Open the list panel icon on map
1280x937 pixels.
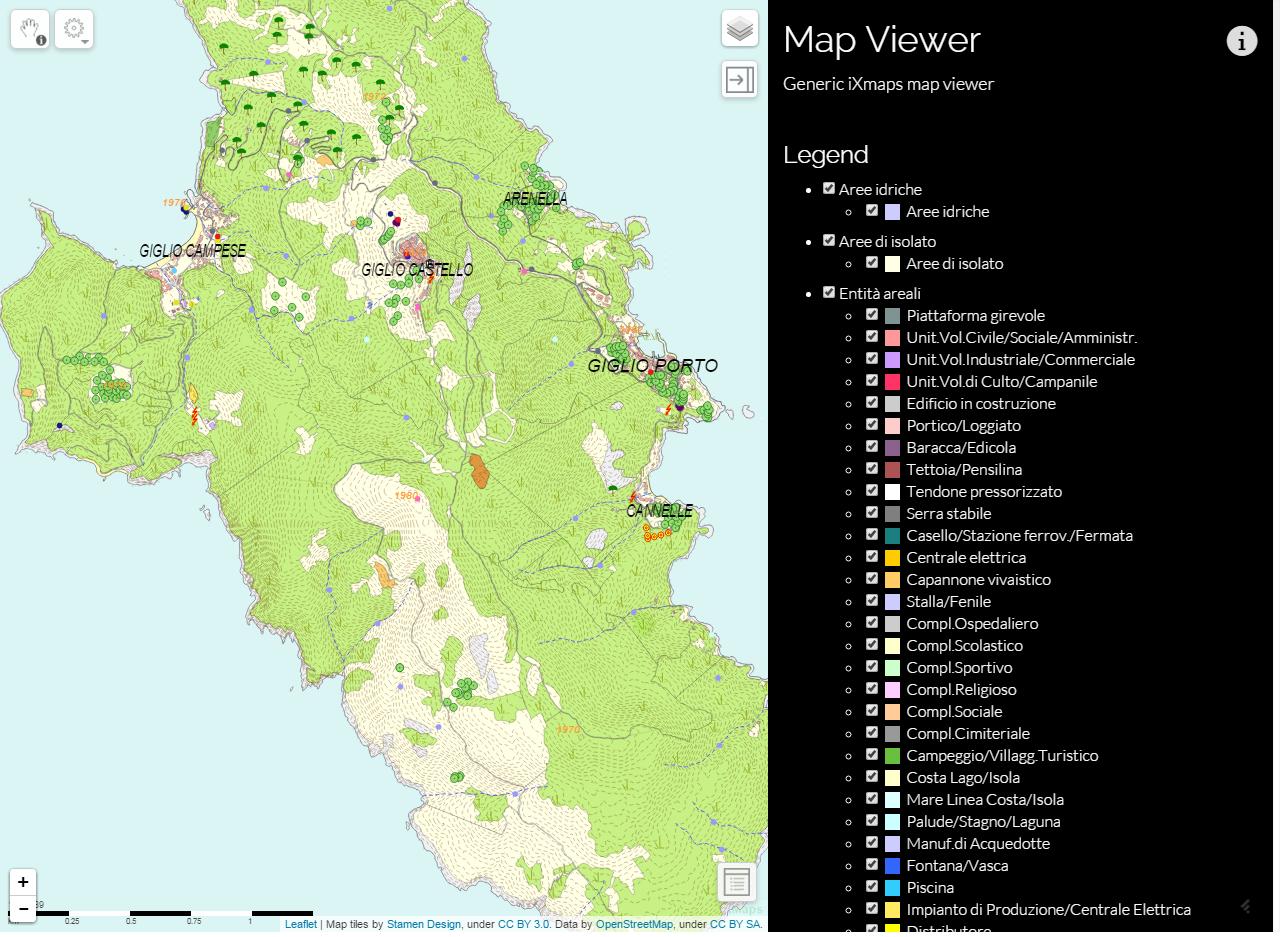pyautogui.click(x=736, y=882)
